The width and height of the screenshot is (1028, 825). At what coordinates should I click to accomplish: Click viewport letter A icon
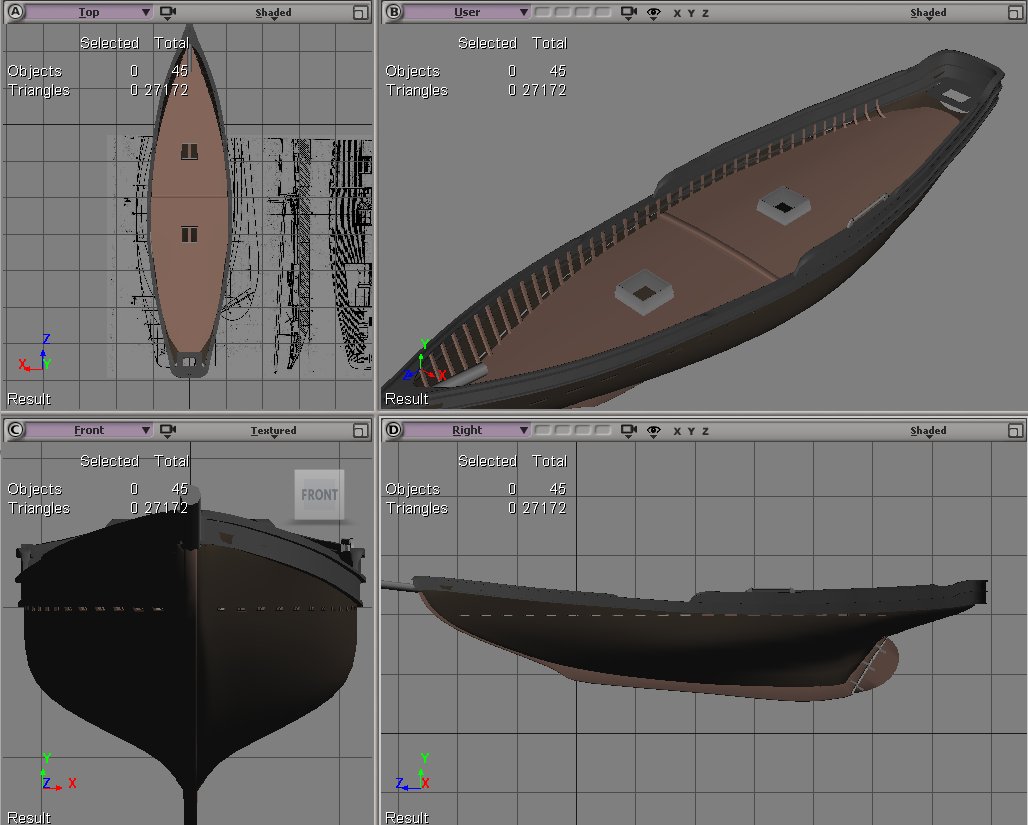coord(15,13)
